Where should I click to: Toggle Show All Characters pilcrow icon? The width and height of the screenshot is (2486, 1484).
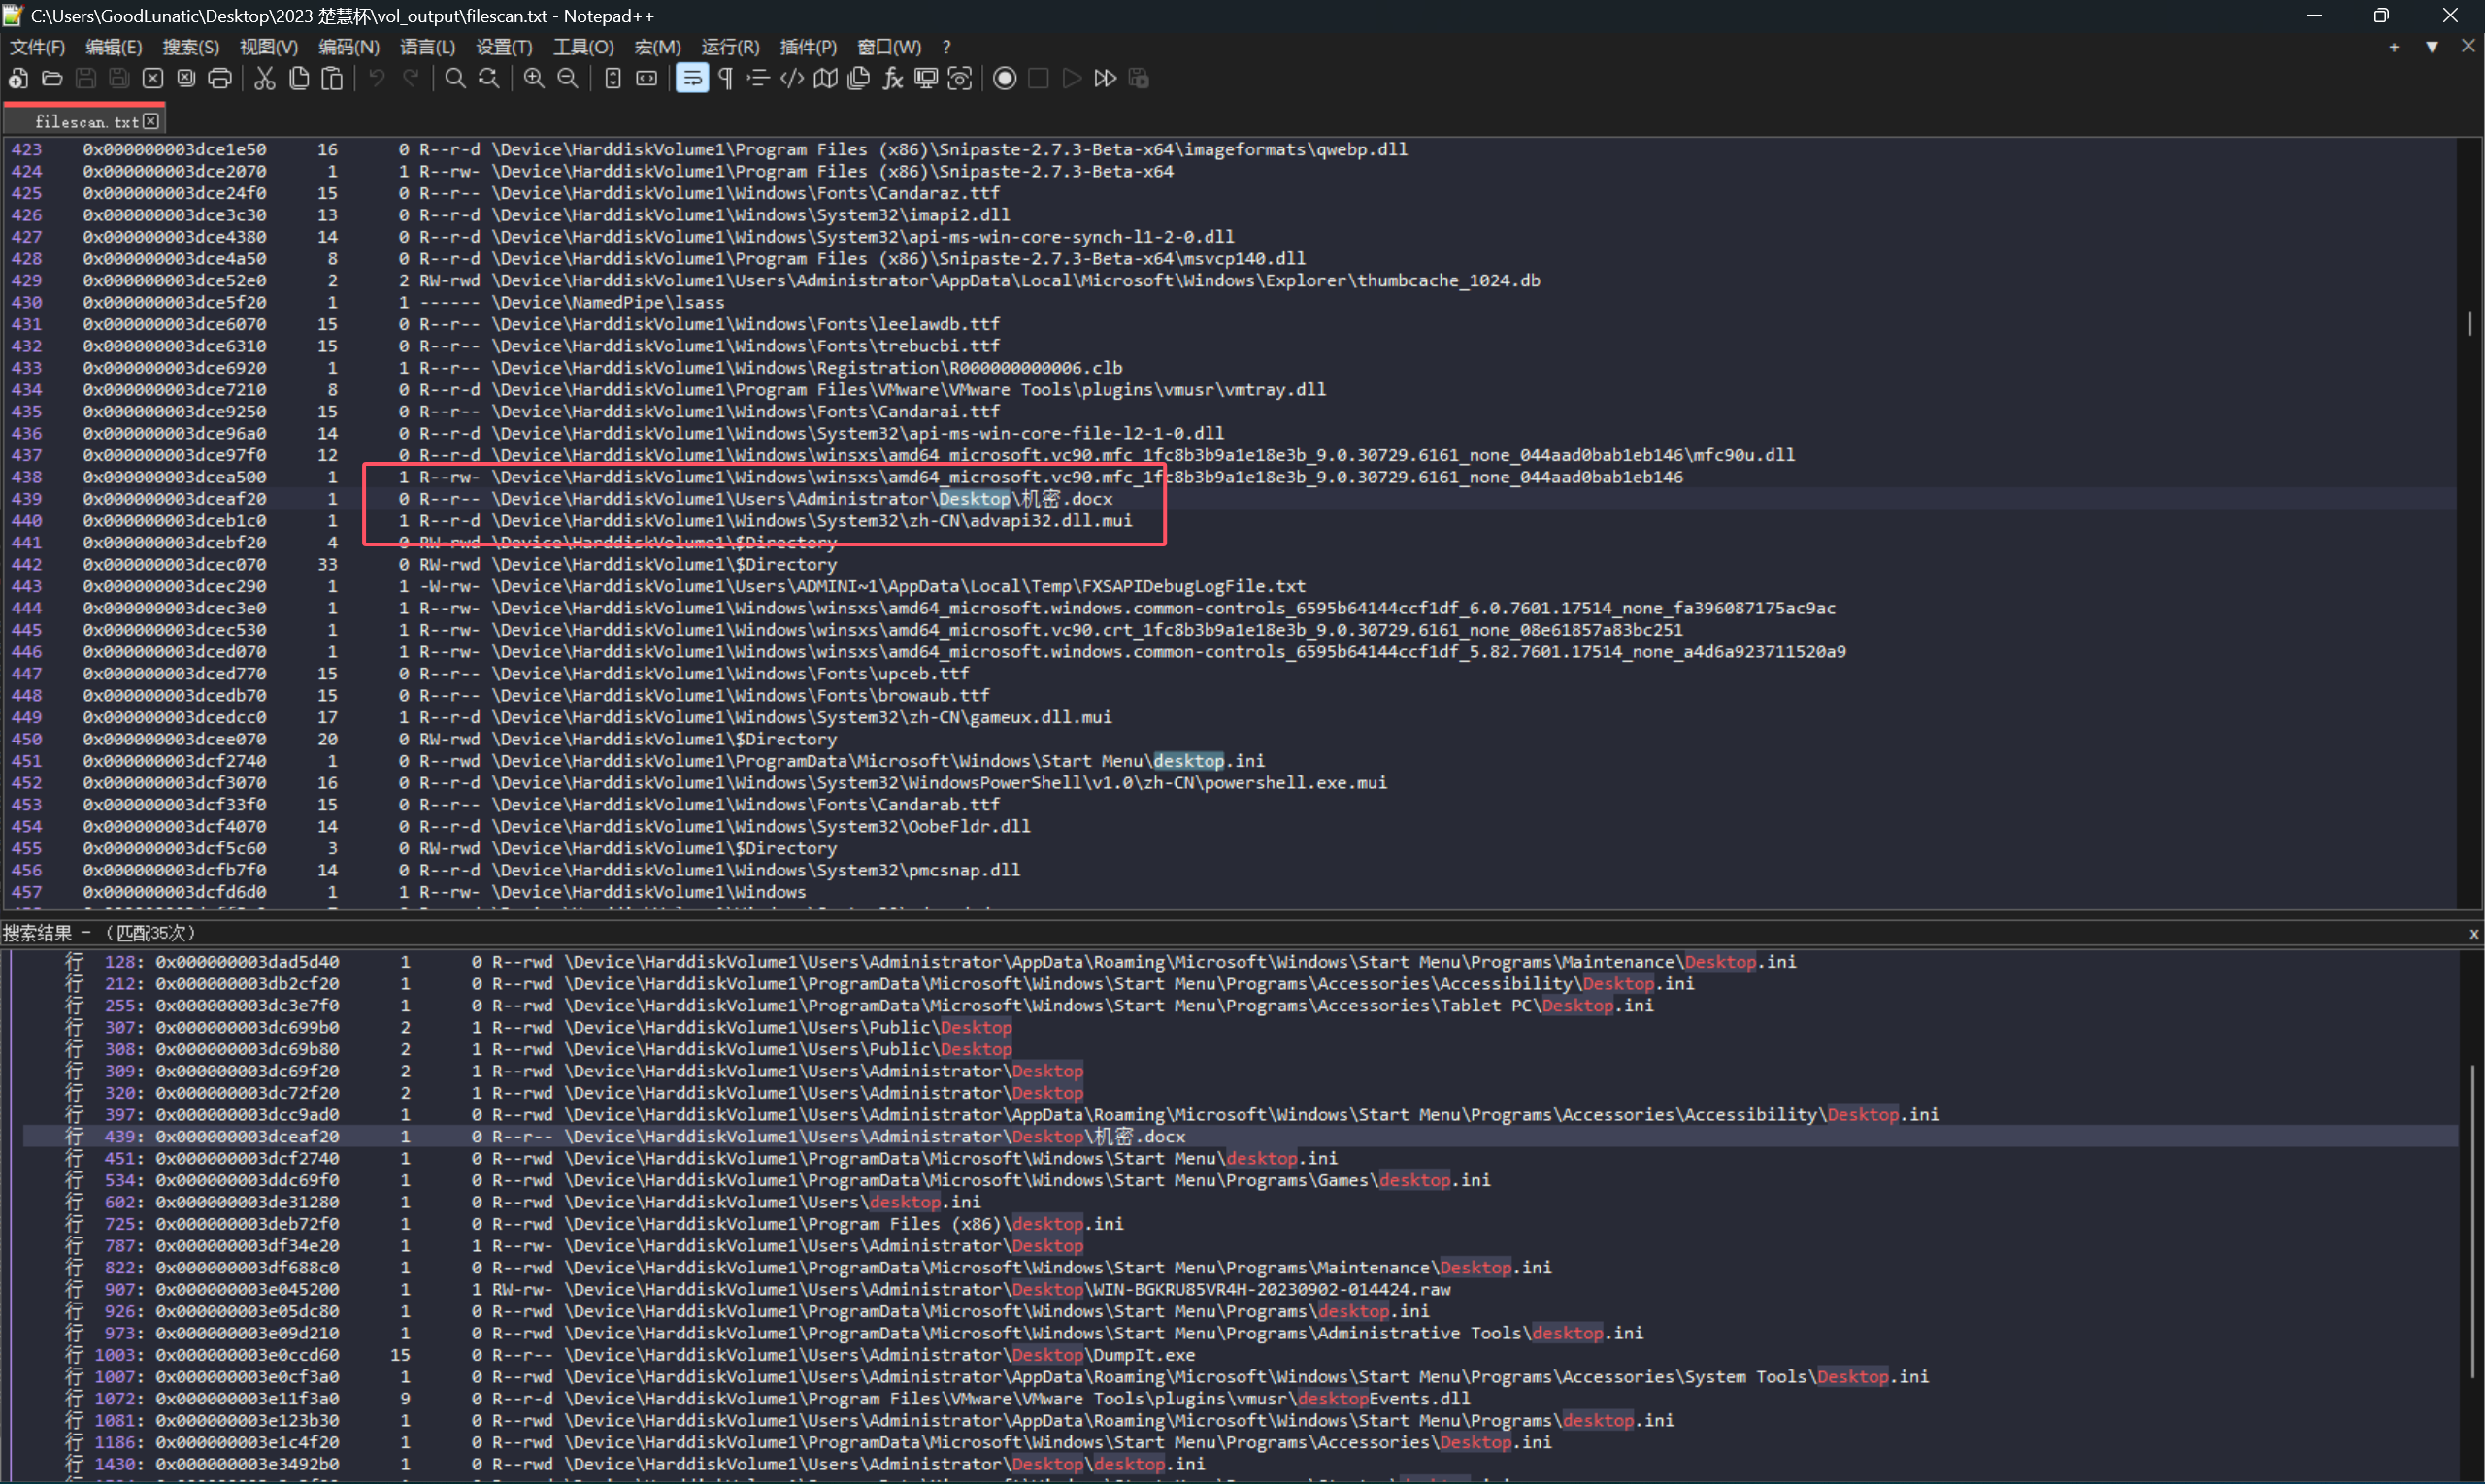(726, 78)
